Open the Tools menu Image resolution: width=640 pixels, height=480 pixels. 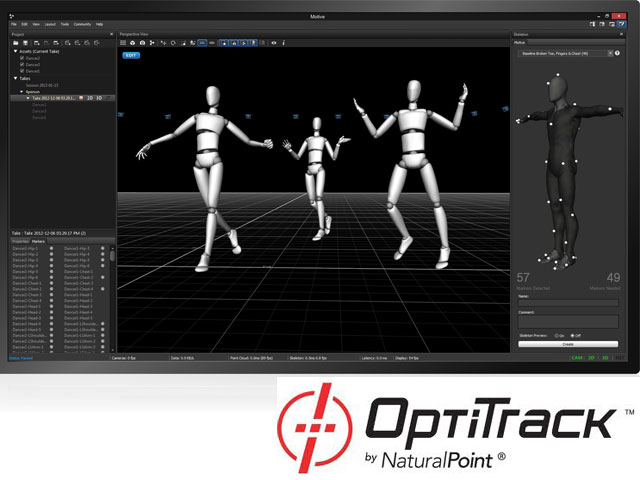click(65, 24)
